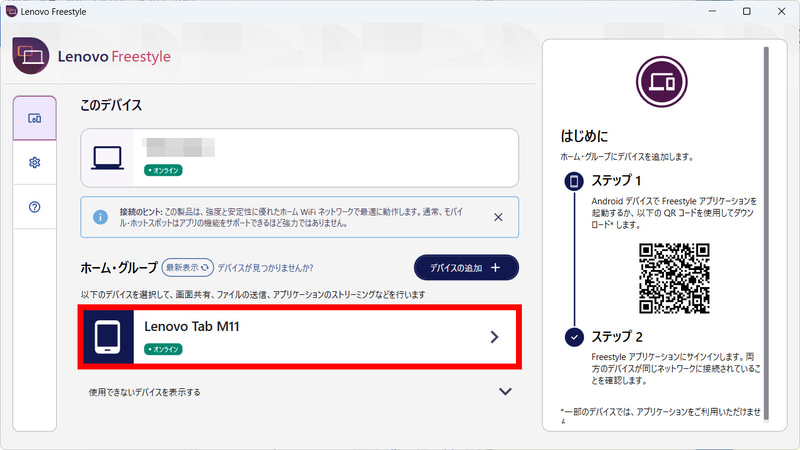
Task: Open the help question mark icon
Action: [35, 207]
